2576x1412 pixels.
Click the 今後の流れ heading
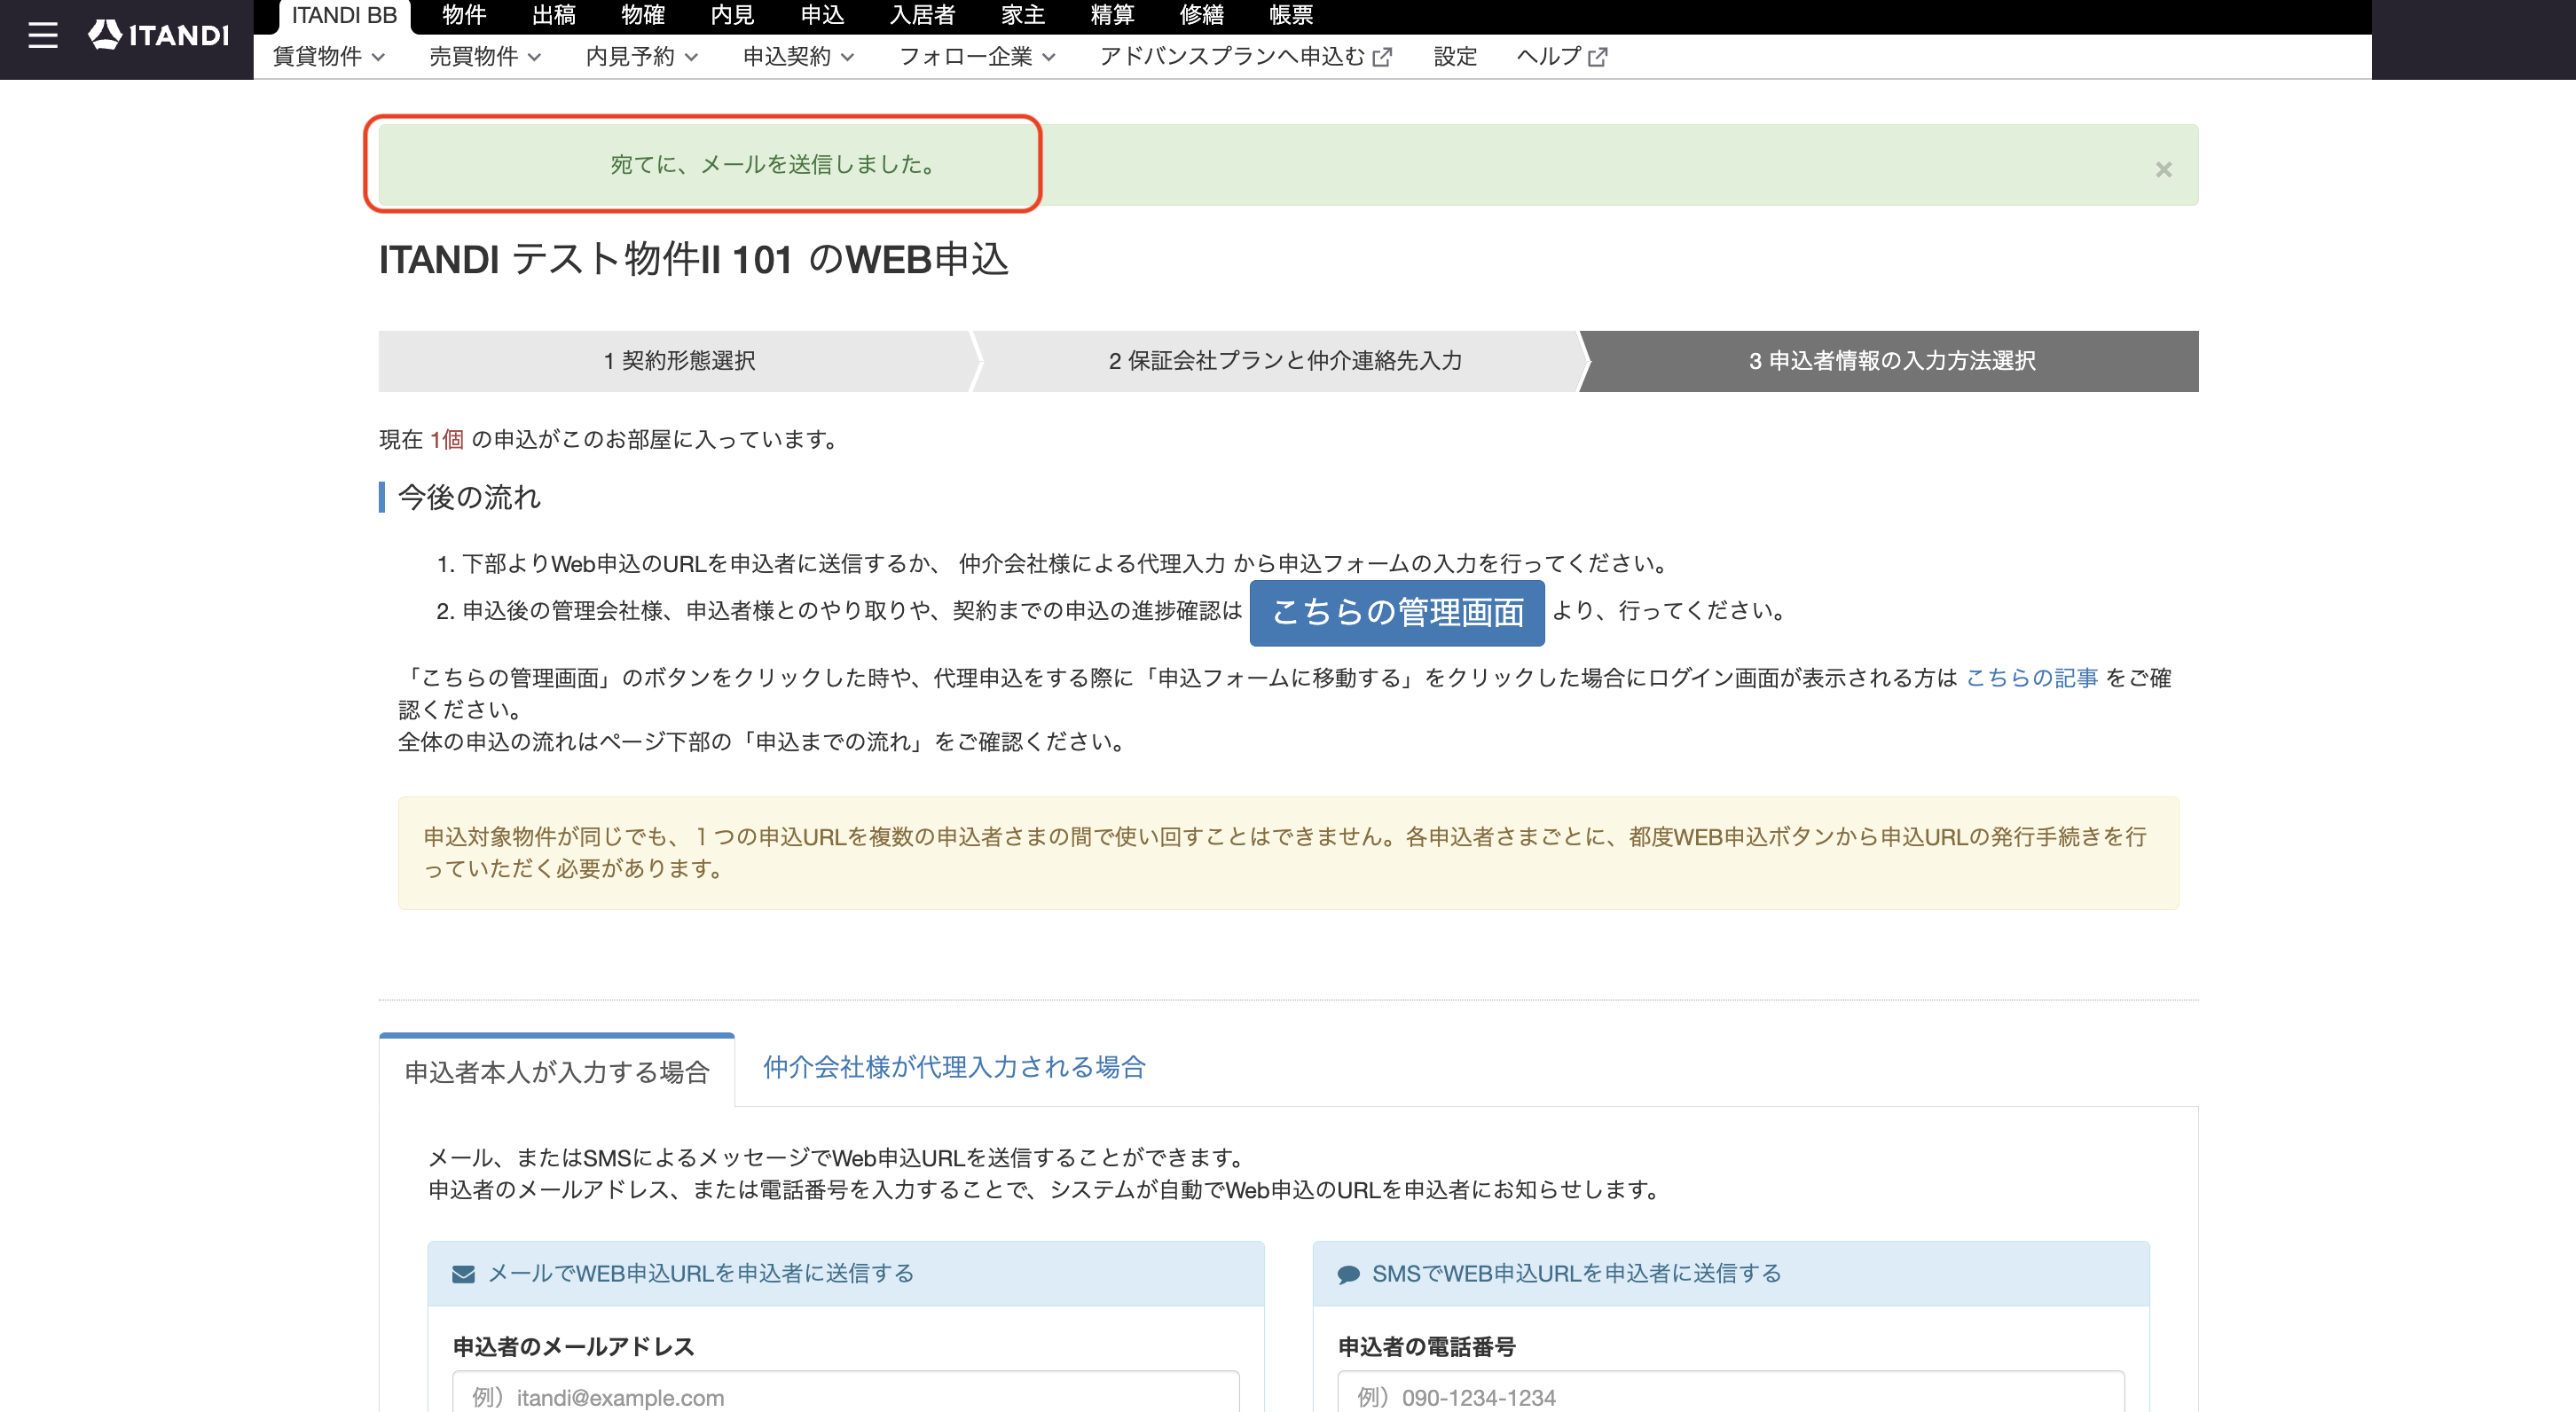pyautogui.click(x=469, y=497)
